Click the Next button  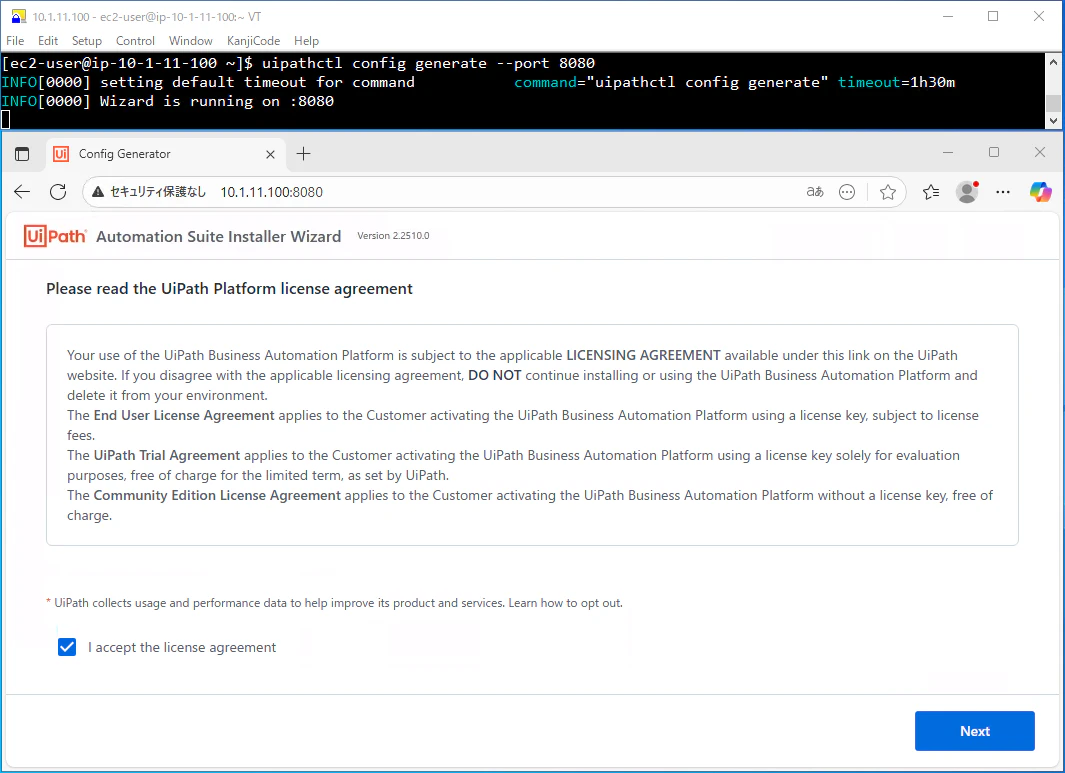coord(975,731)
